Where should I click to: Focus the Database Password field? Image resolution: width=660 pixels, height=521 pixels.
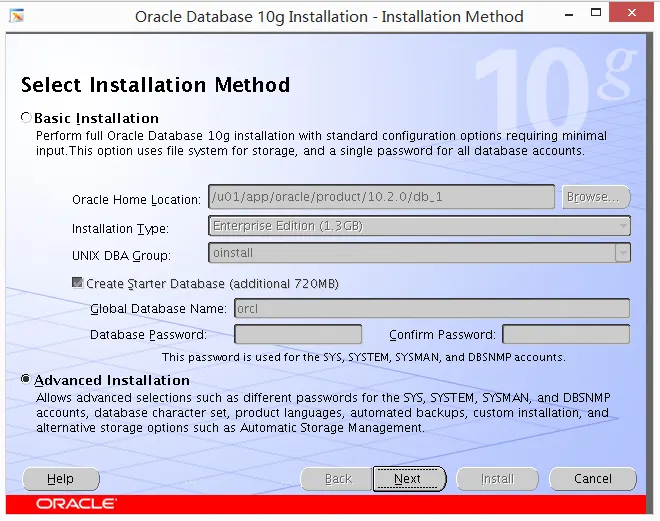[298, 334]
